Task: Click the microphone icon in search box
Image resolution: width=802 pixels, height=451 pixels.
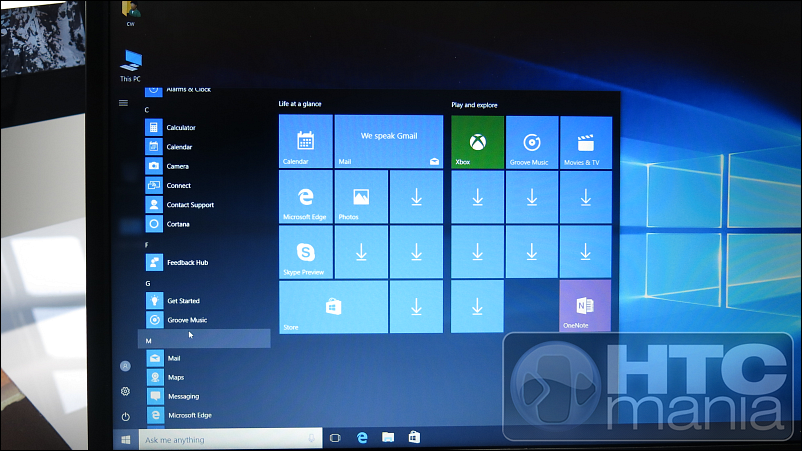Action: pos(311,439)
